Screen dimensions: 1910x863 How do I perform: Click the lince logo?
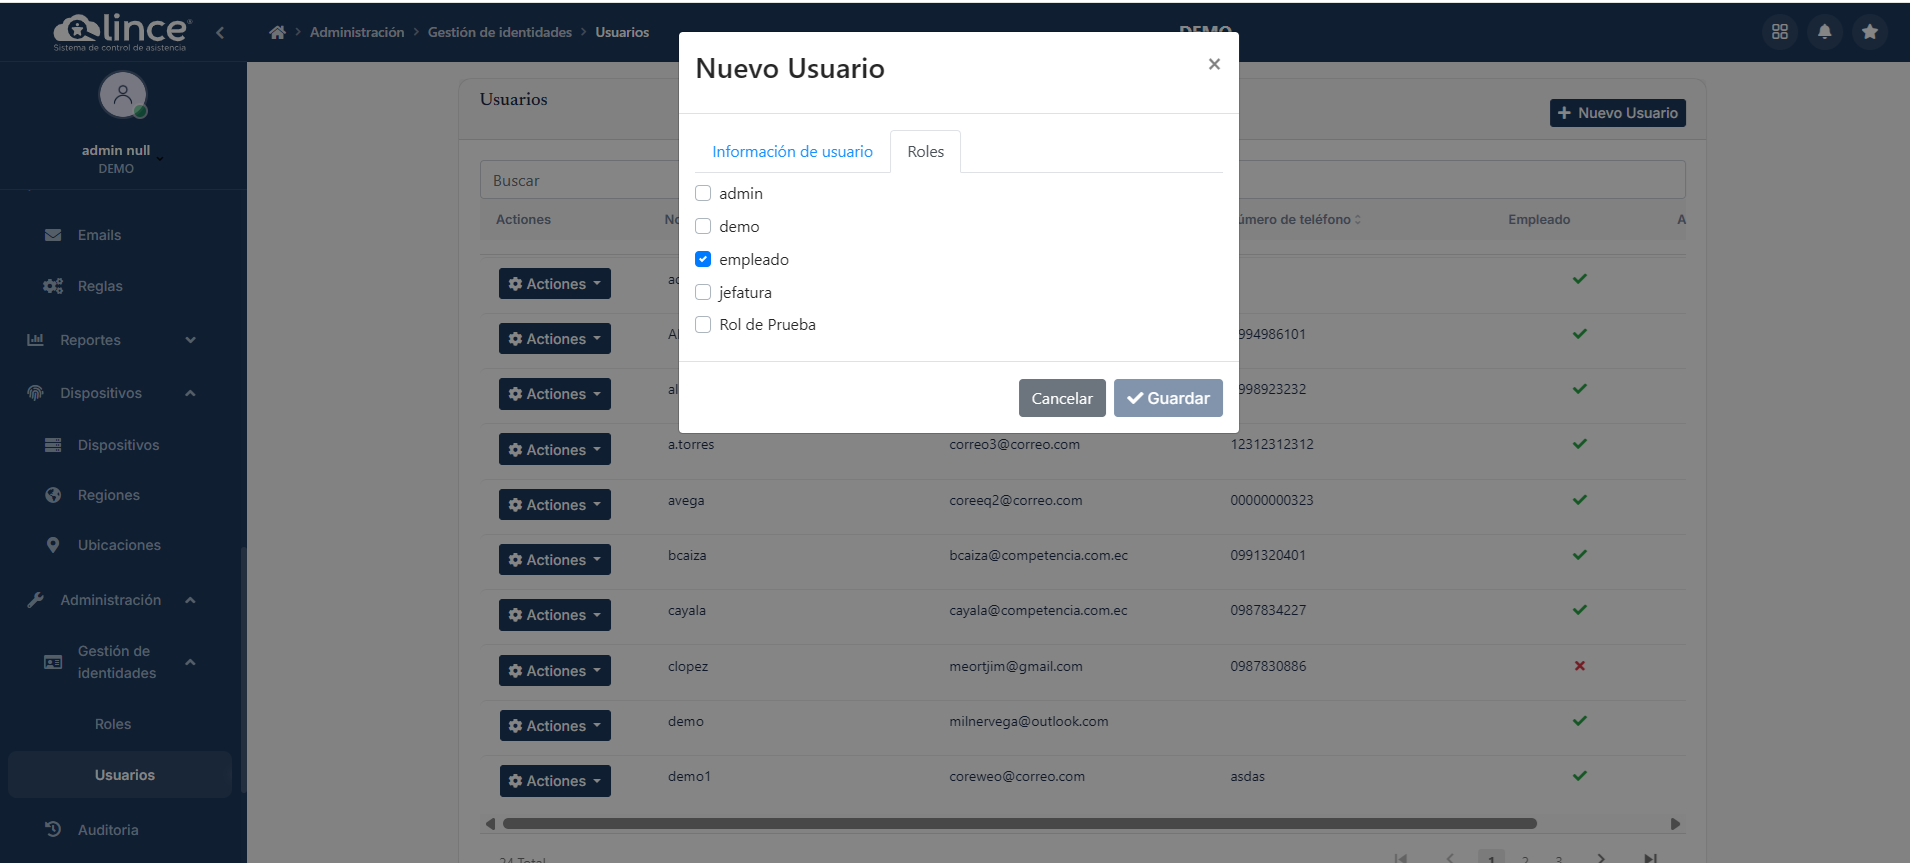coord(121,32)
